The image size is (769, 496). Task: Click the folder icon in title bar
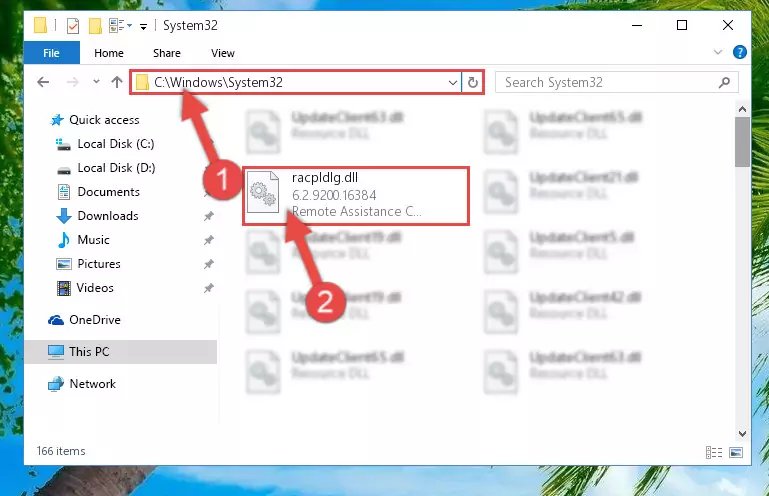coord(41,25)
